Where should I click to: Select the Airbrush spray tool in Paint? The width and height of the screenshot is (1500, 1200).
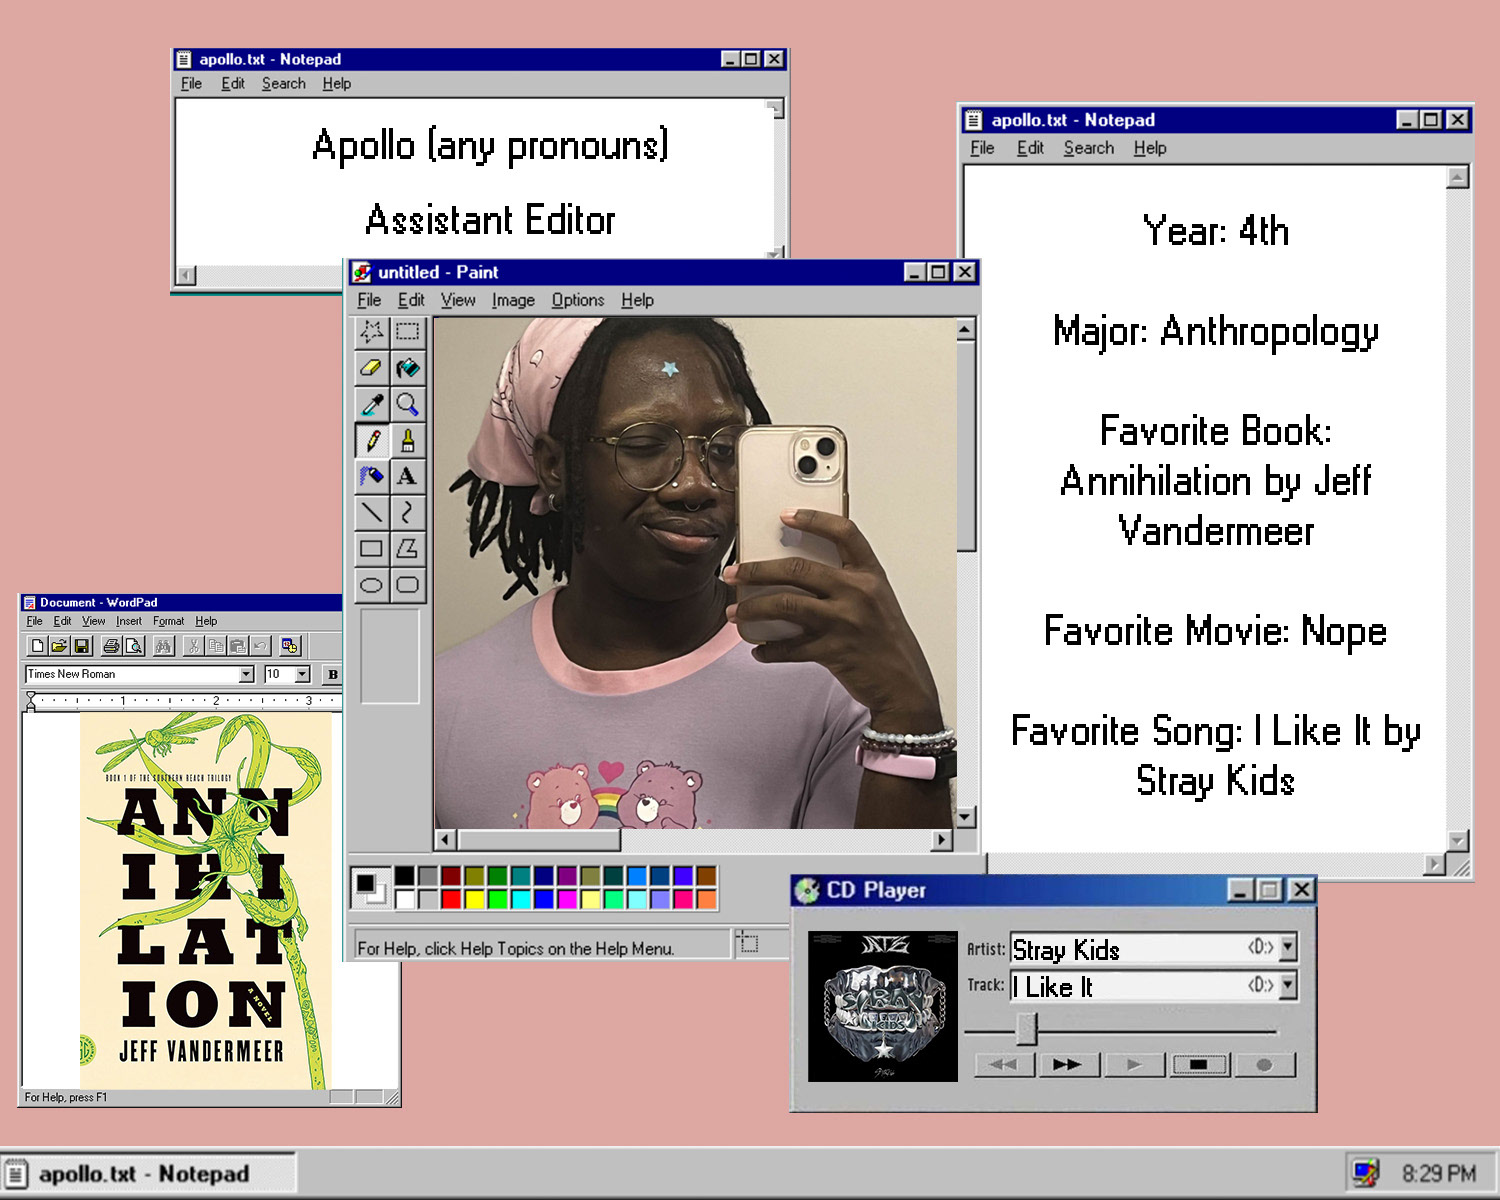371,476
